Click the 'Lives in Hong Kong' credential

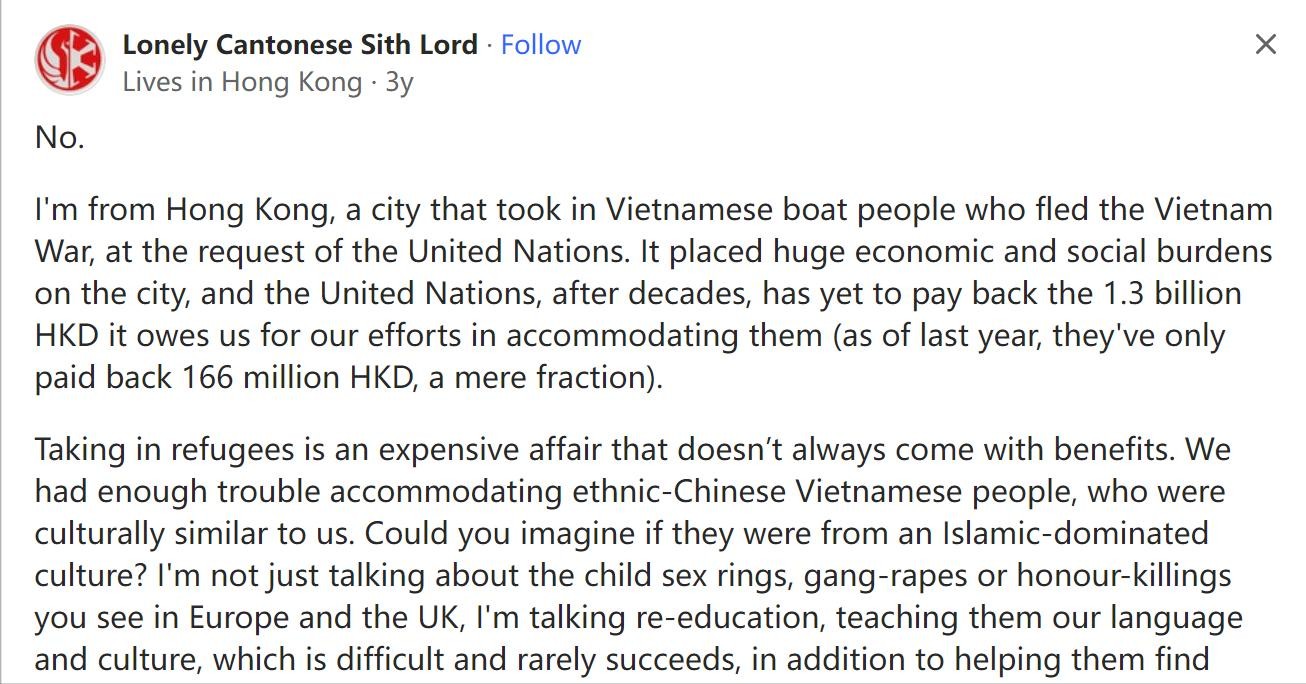(242, 82)
